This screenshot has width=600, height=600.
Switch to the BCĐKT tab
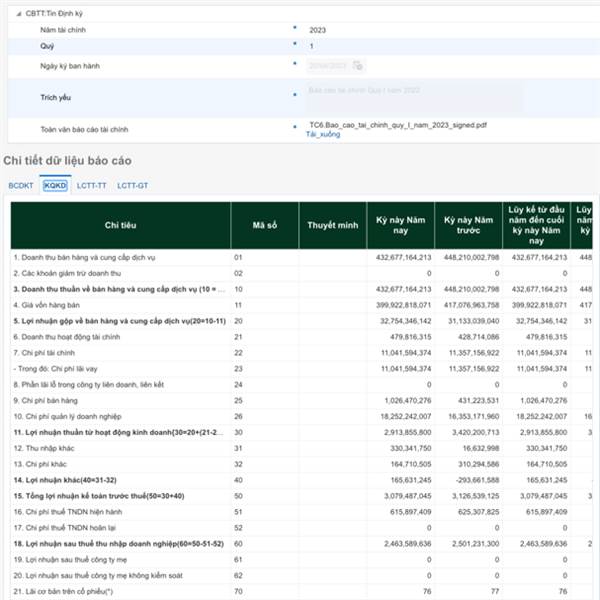[x=21, y=186]
